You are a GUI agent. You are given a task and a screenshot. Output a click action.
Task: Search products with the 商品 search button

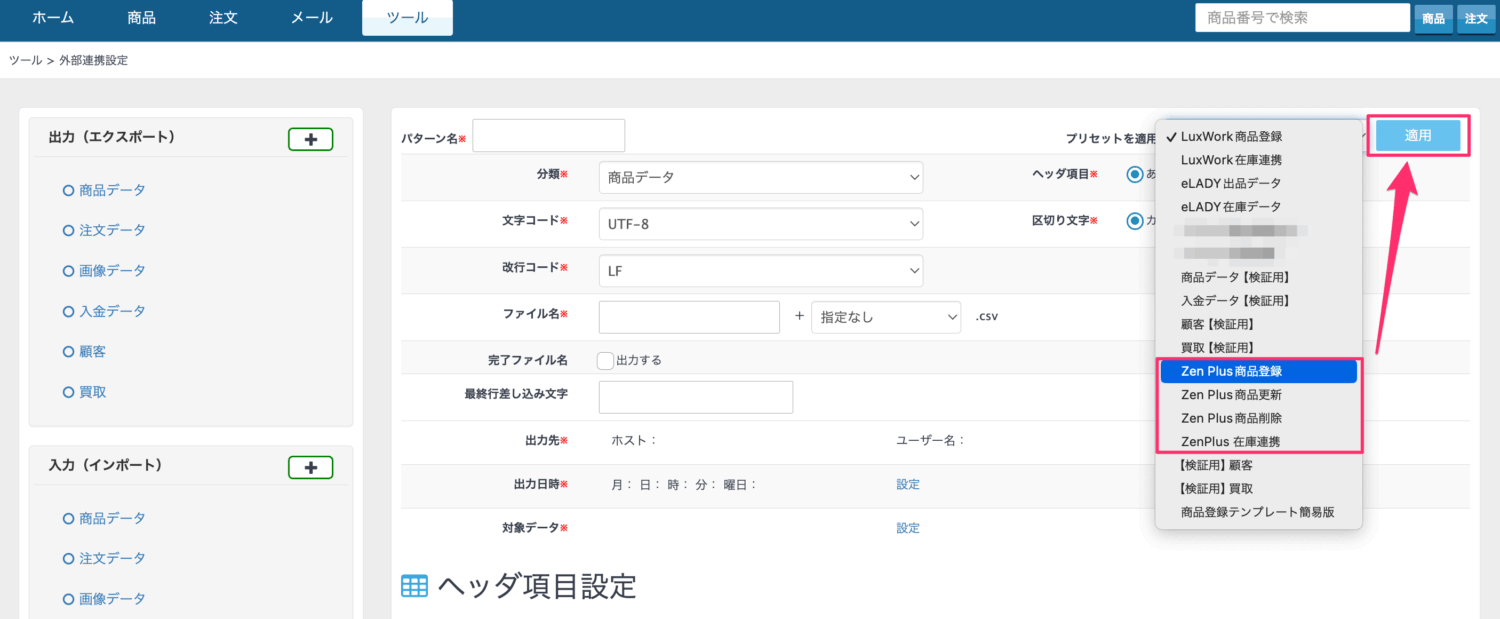point(1433,18)
